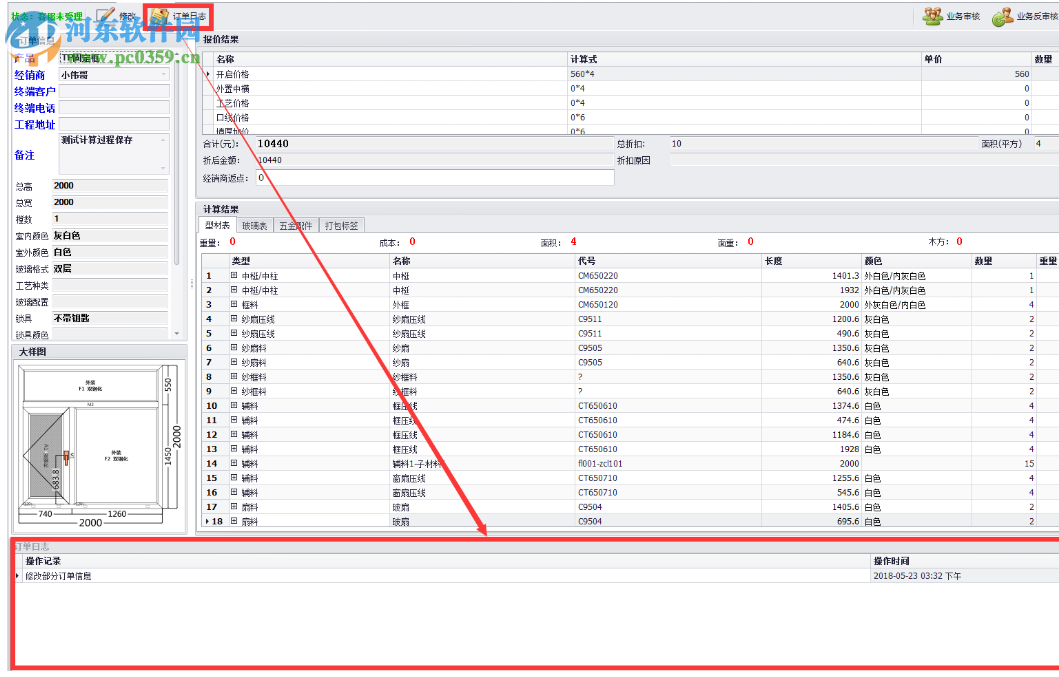
Task: Click the 室内颜色 field 灰白色
Action: [x=109, y=236]
